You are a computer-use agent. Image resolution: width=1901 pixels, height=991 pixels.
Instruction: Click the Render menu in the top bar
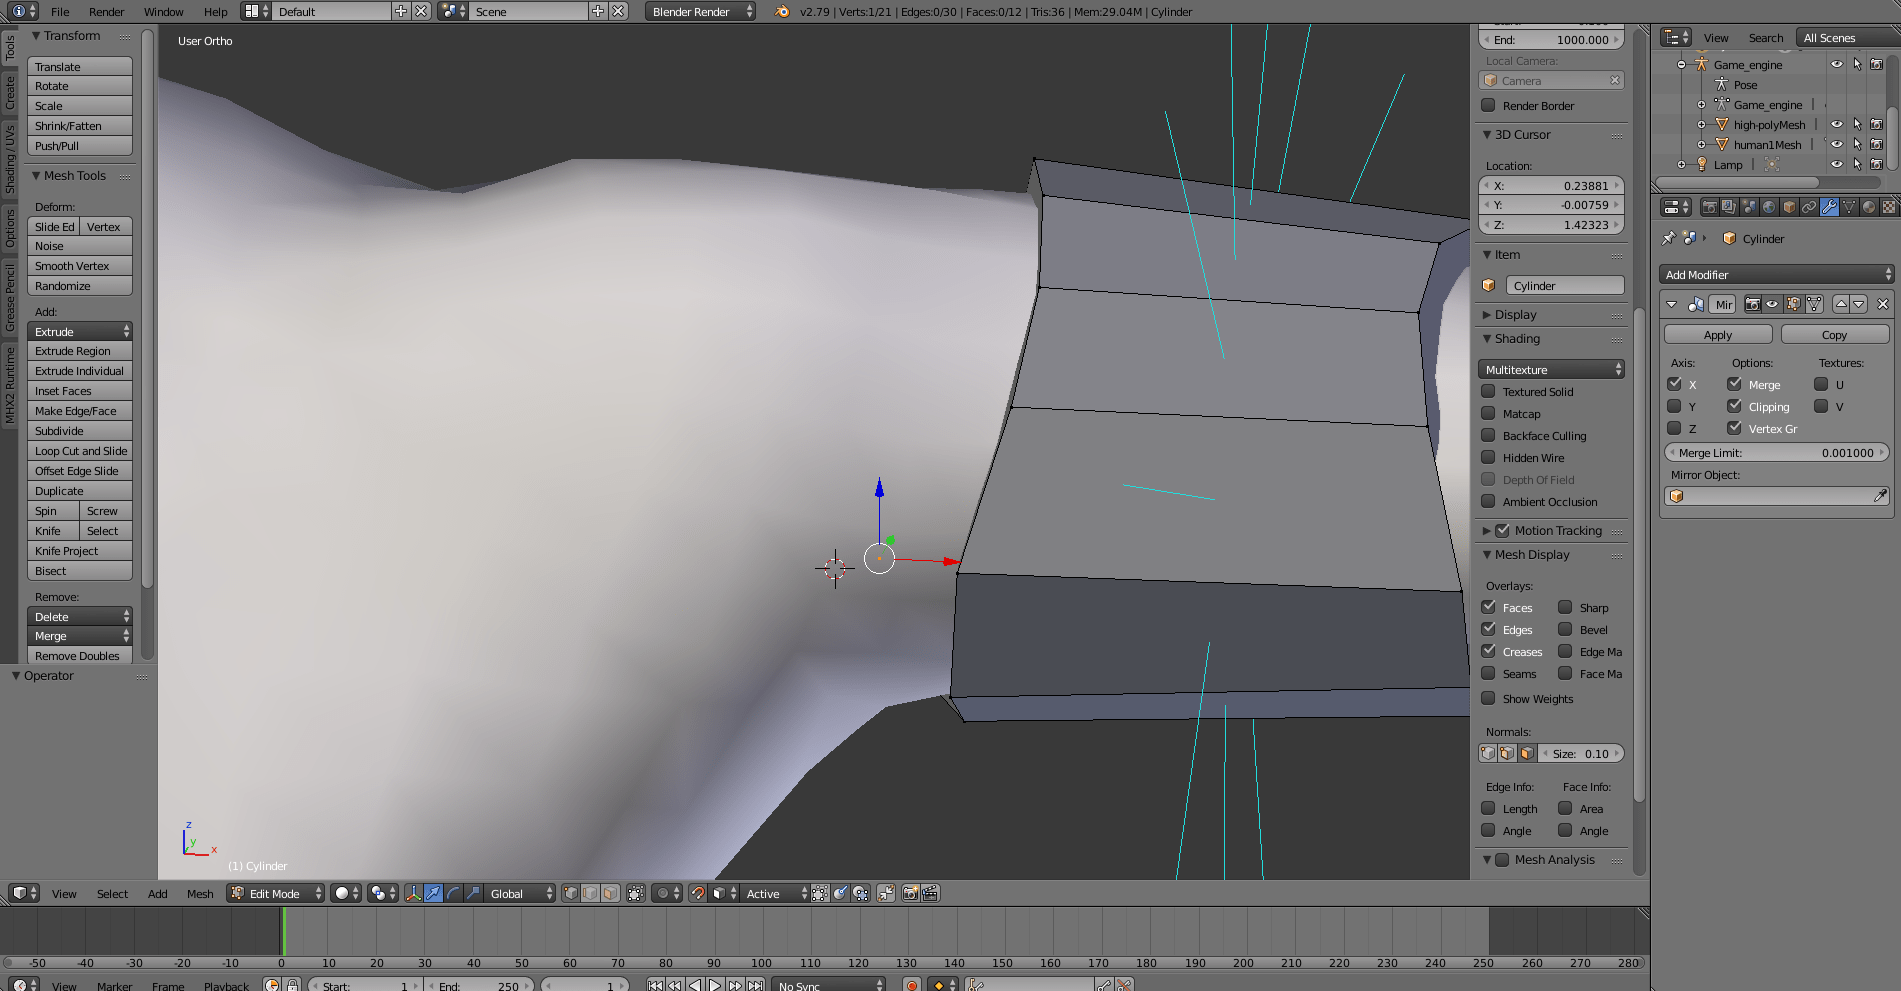point(106,11)
